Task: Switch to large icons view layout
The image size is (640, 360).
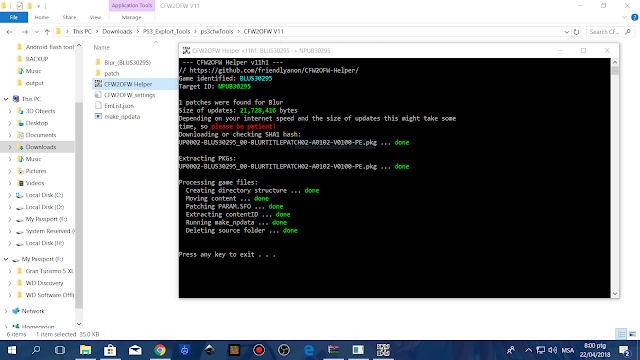Action: point(632,334)
